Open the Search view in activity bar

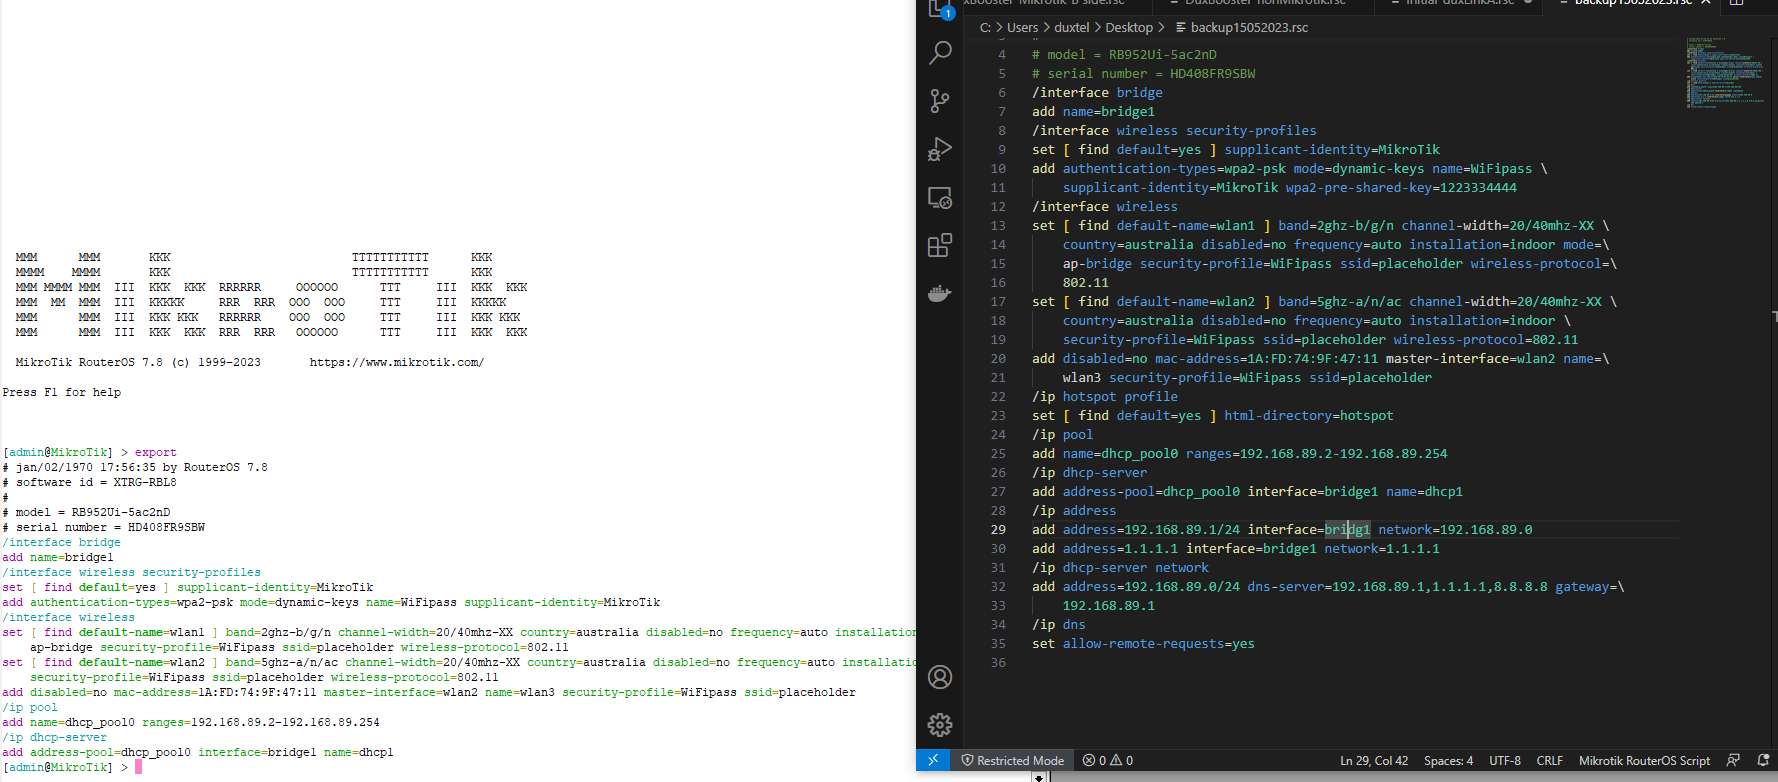(x=940, y=53)
